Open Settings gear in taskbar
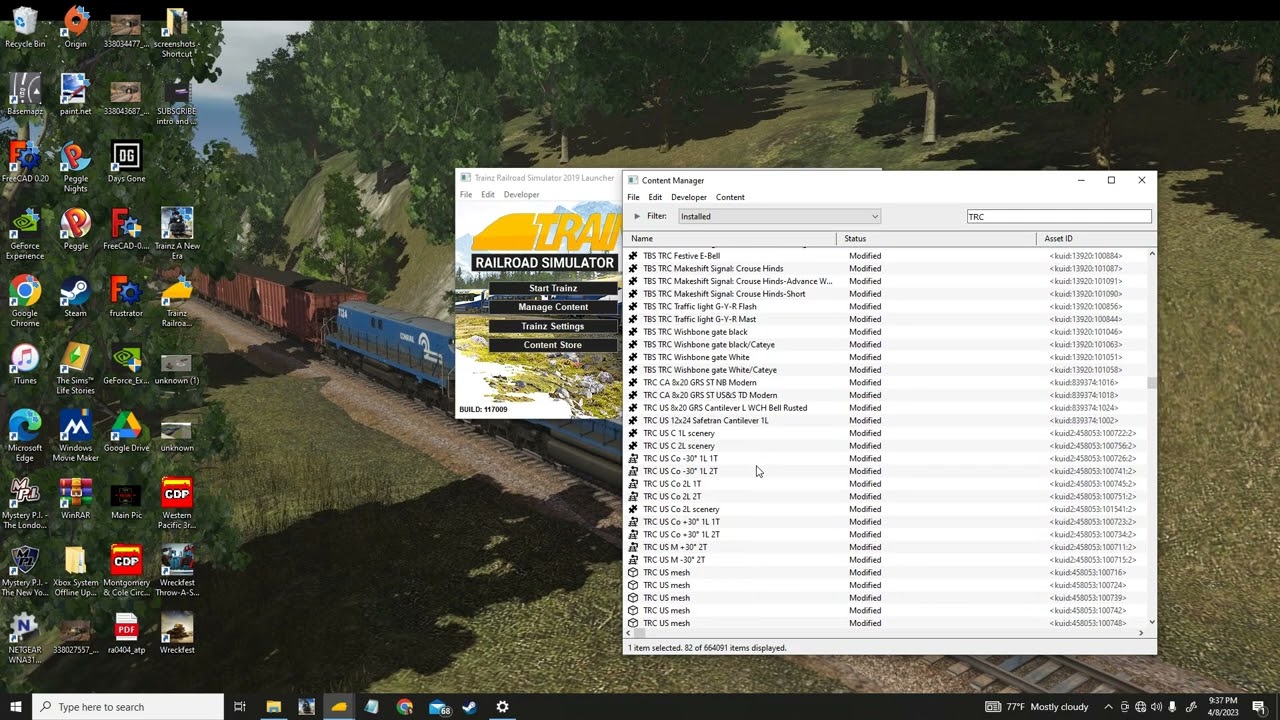The width and height of the screenshot is (1280, 720). [x=502, y=707]
